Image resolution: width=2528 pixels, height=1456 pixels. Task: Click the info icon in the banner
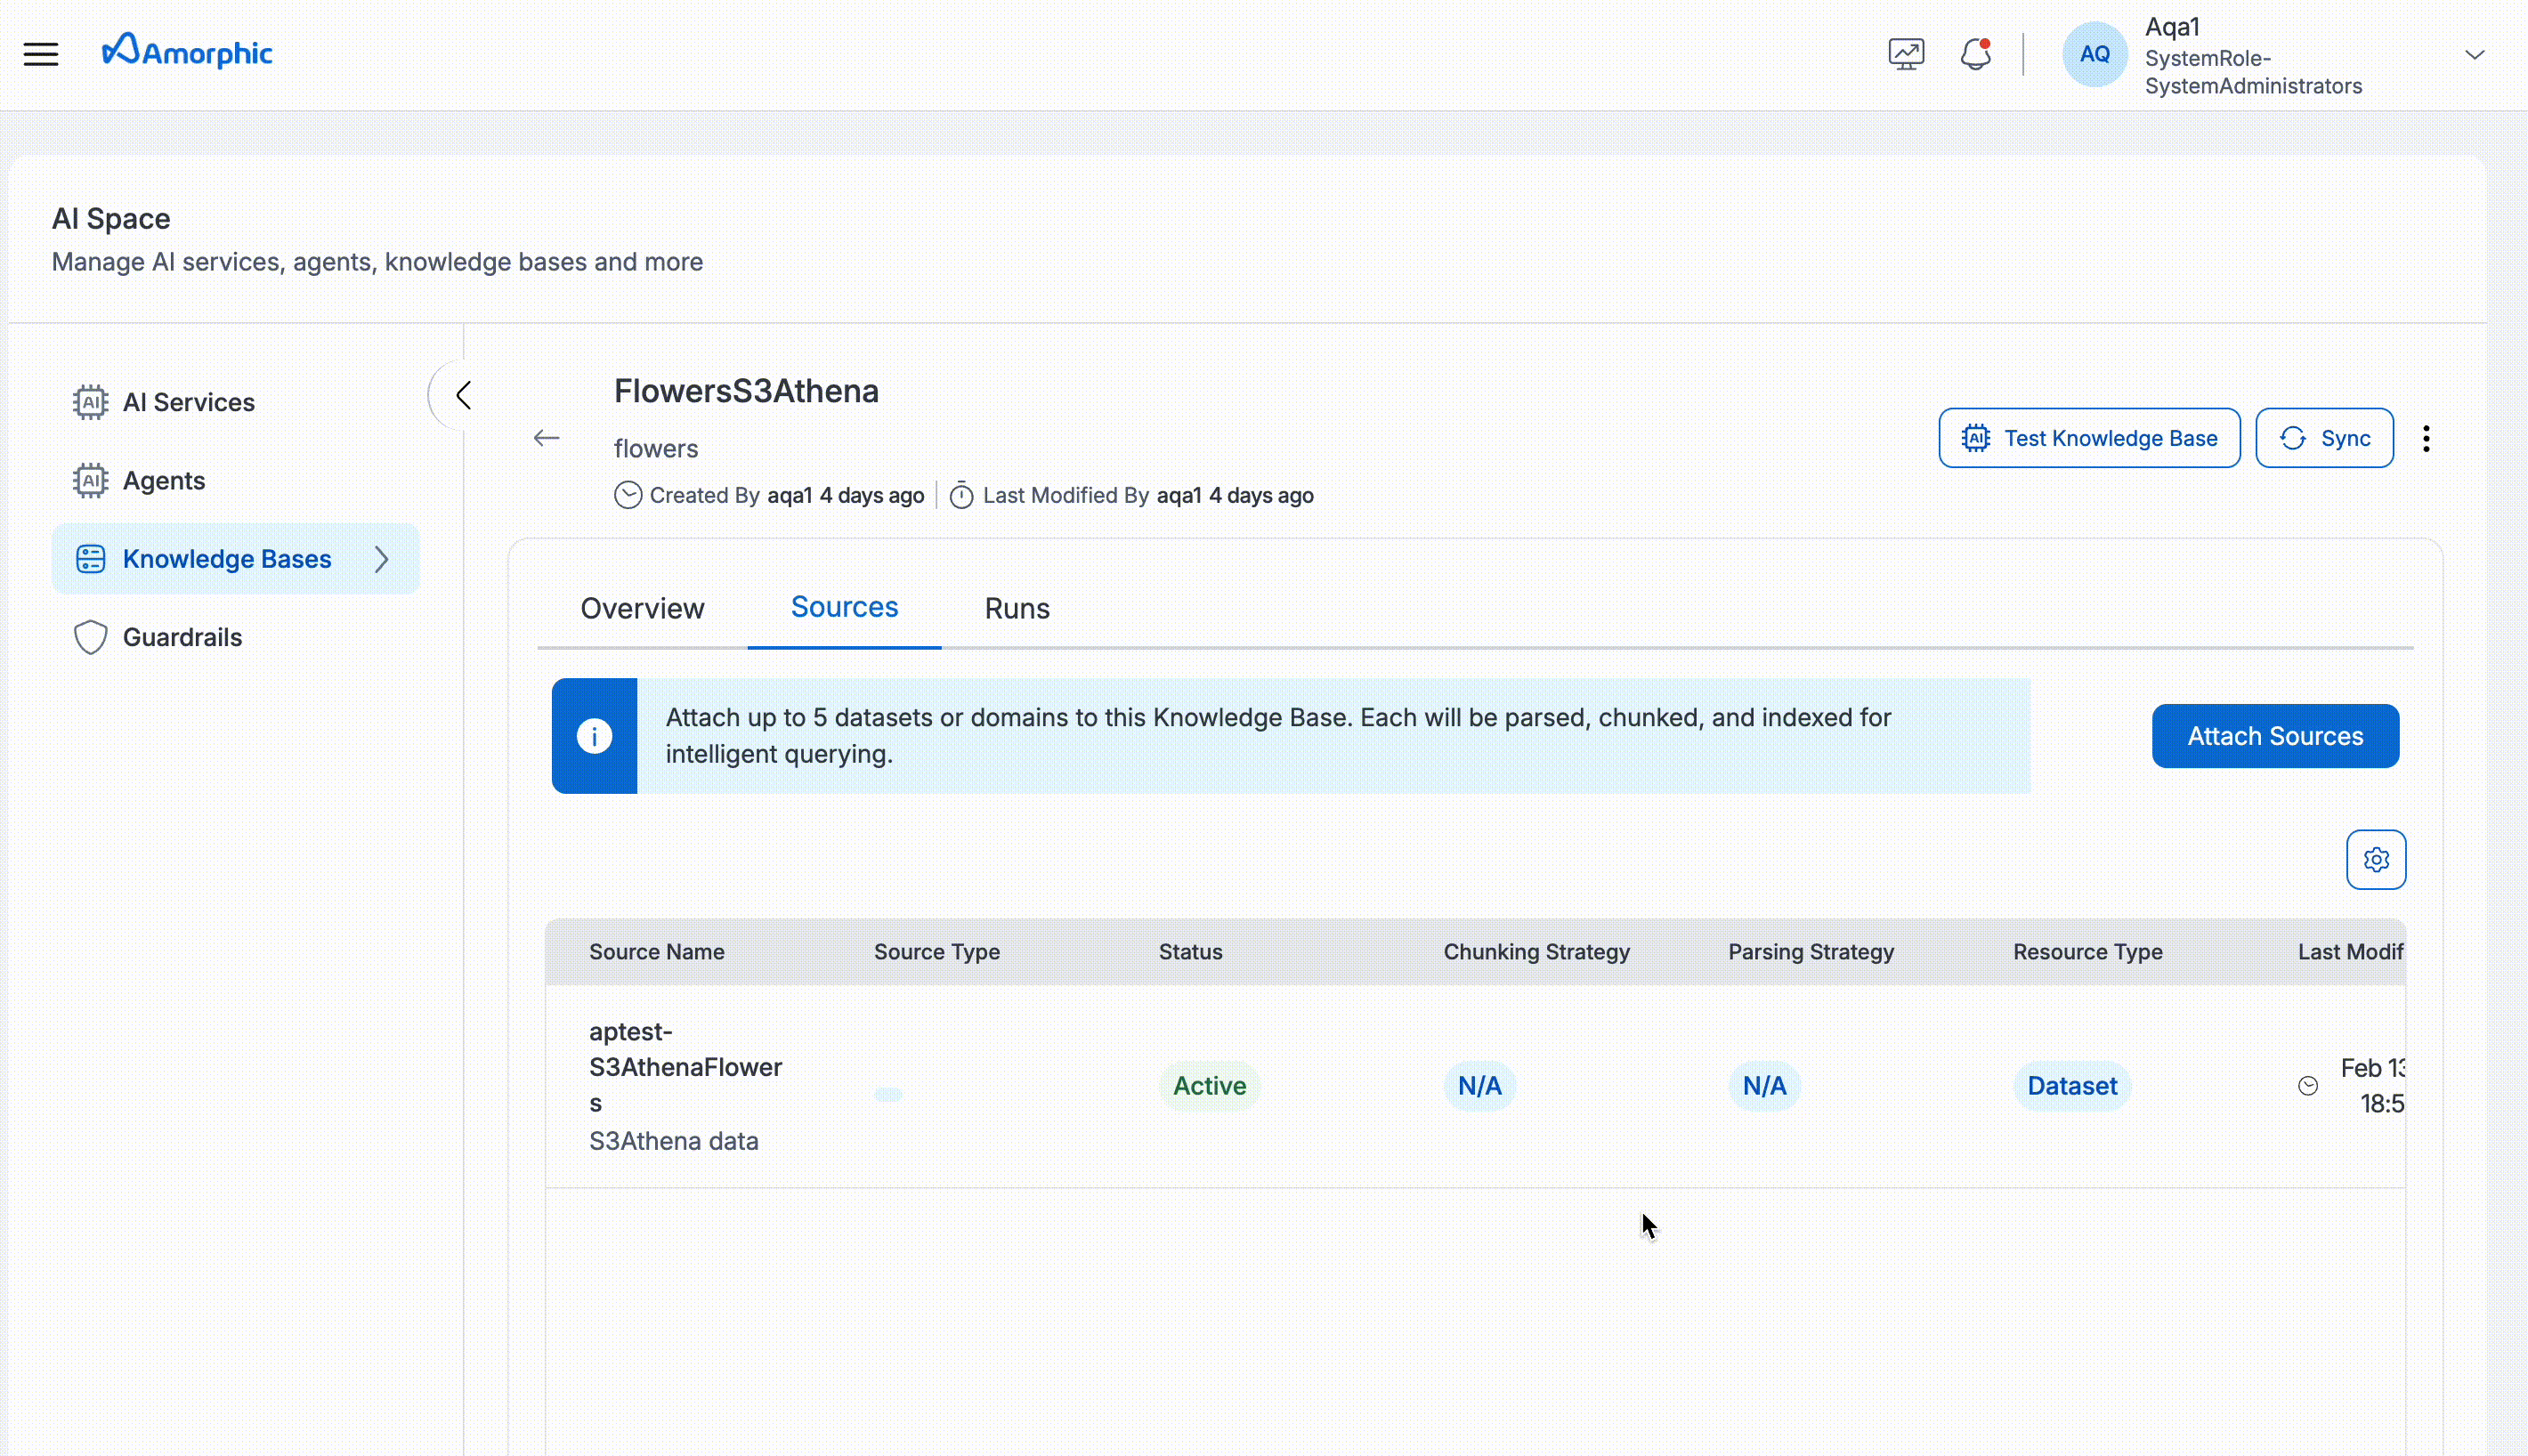click(595, 735)
